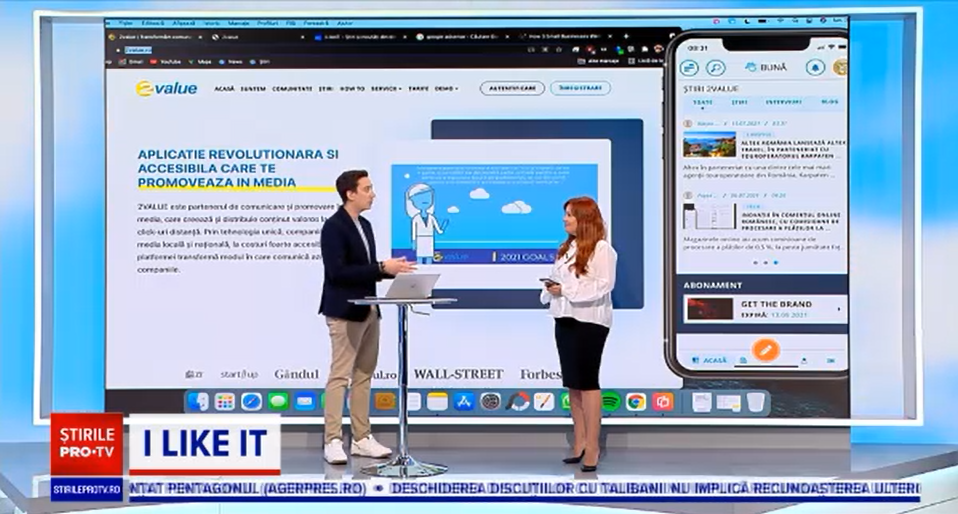958x514 pixels.
Task: Open App Store from the dock
Action: coord(463,401)
